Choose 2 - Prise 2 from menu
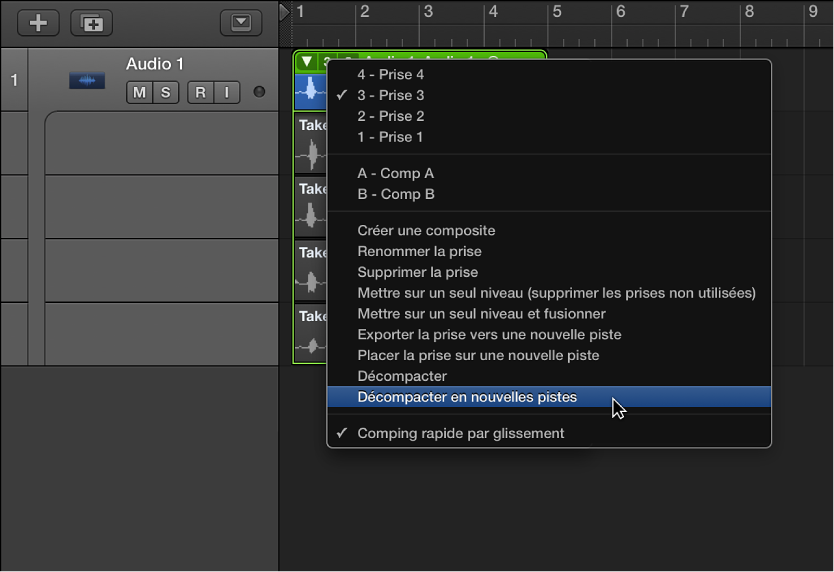Image resolution: width=834 pixels, height=572 pixels. (390, 116)
